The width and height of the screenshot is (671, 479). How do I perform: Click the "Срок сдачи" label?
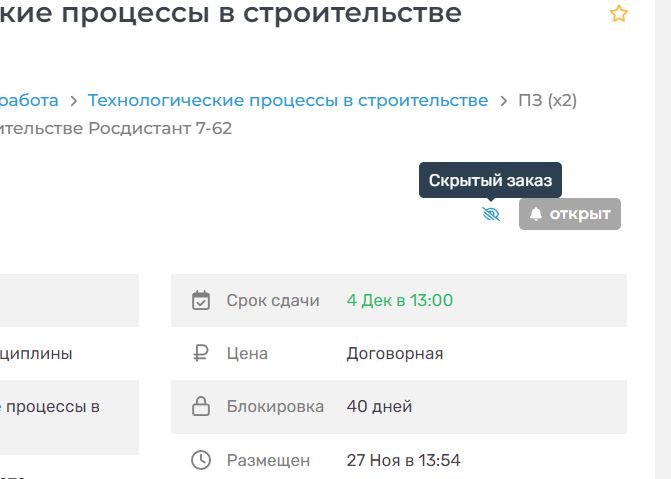click(x=273, y=300)
